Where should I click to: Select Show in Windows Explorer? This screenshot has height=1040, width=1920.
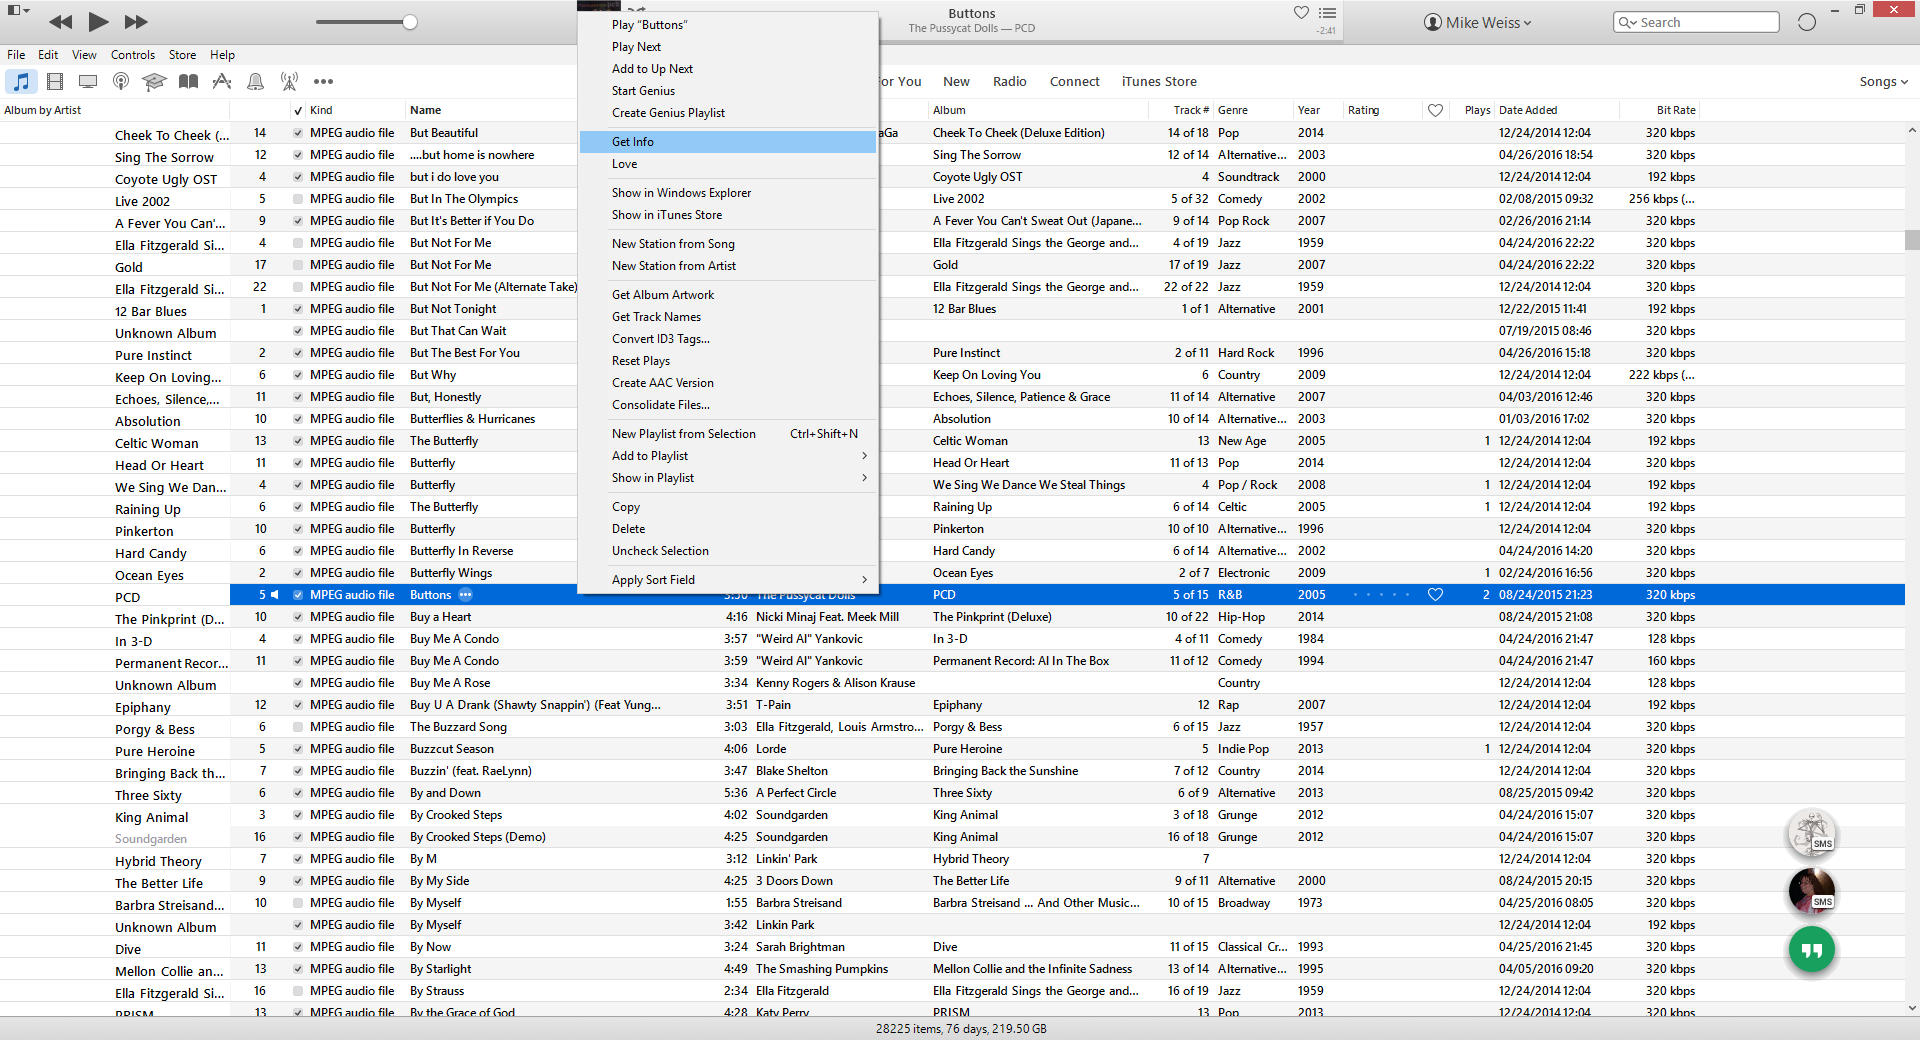[728, 193]
